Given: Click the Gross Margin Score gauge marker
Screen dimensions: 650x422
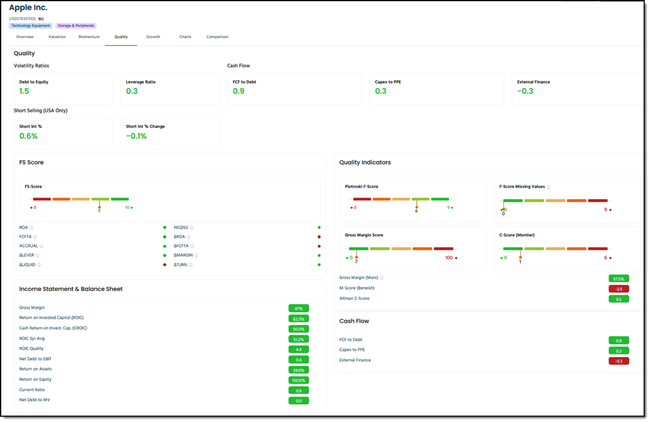Looking at the screenshot, I should 356,258.
